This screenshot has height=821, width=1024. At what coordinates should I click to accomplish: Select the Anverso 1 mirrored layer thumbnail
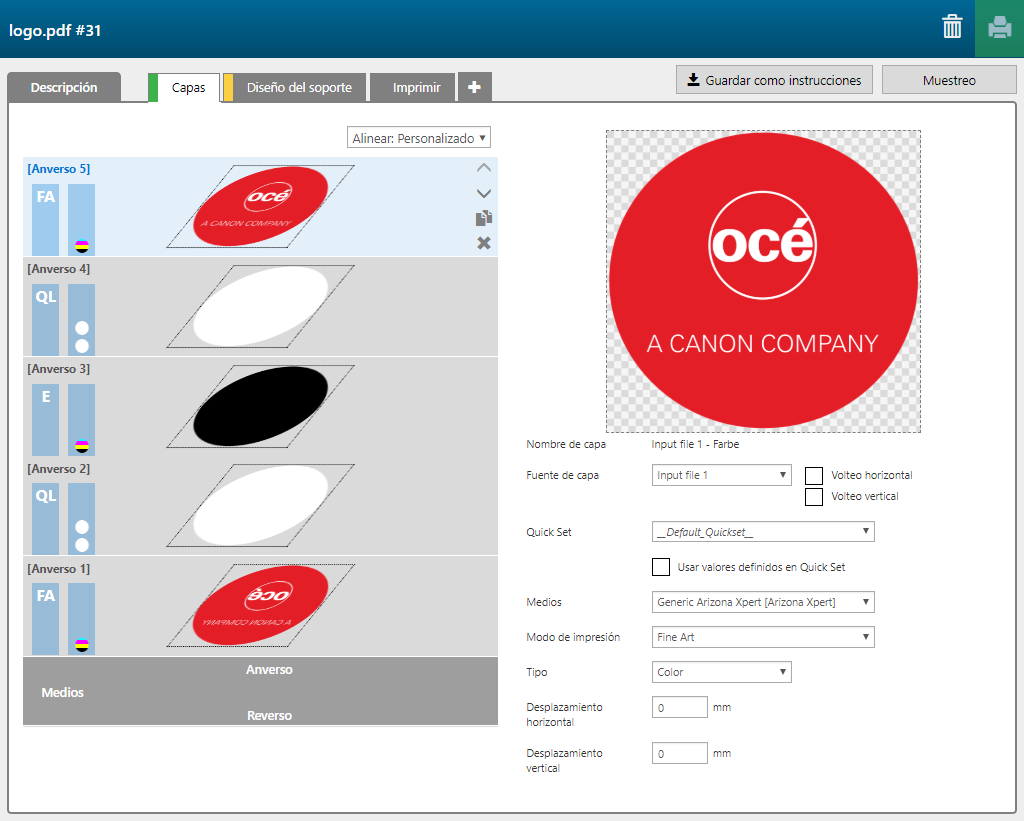click(x=261, y=605)
